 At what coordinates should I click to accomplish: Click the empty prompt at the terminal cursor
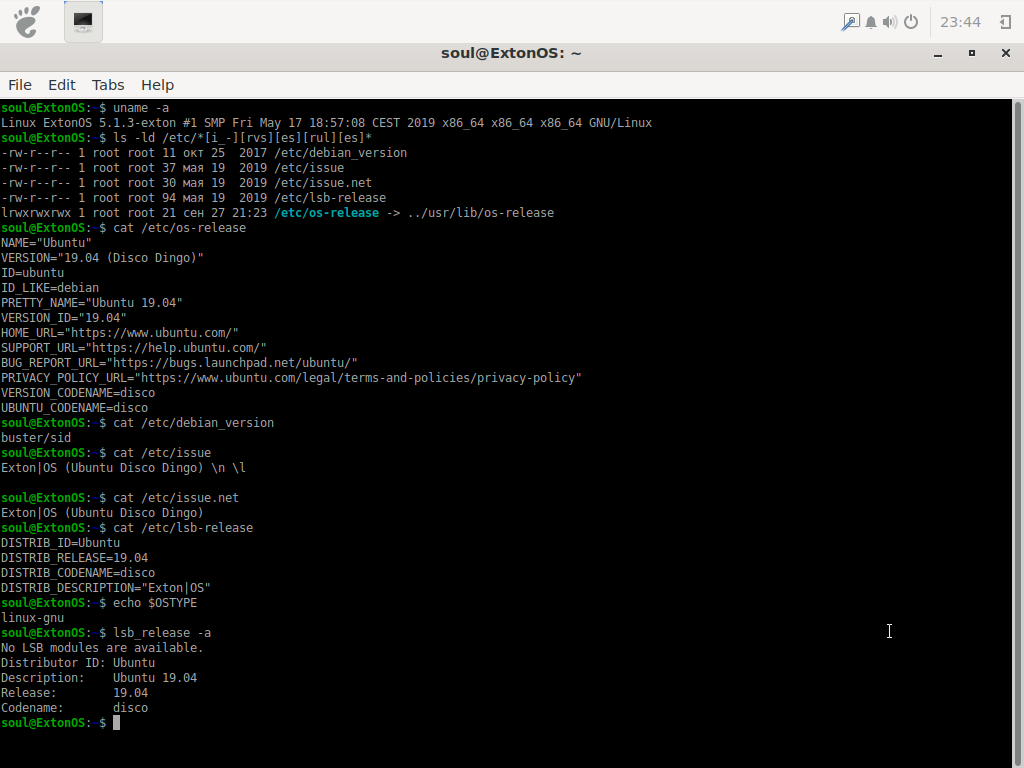pos(116,723)
